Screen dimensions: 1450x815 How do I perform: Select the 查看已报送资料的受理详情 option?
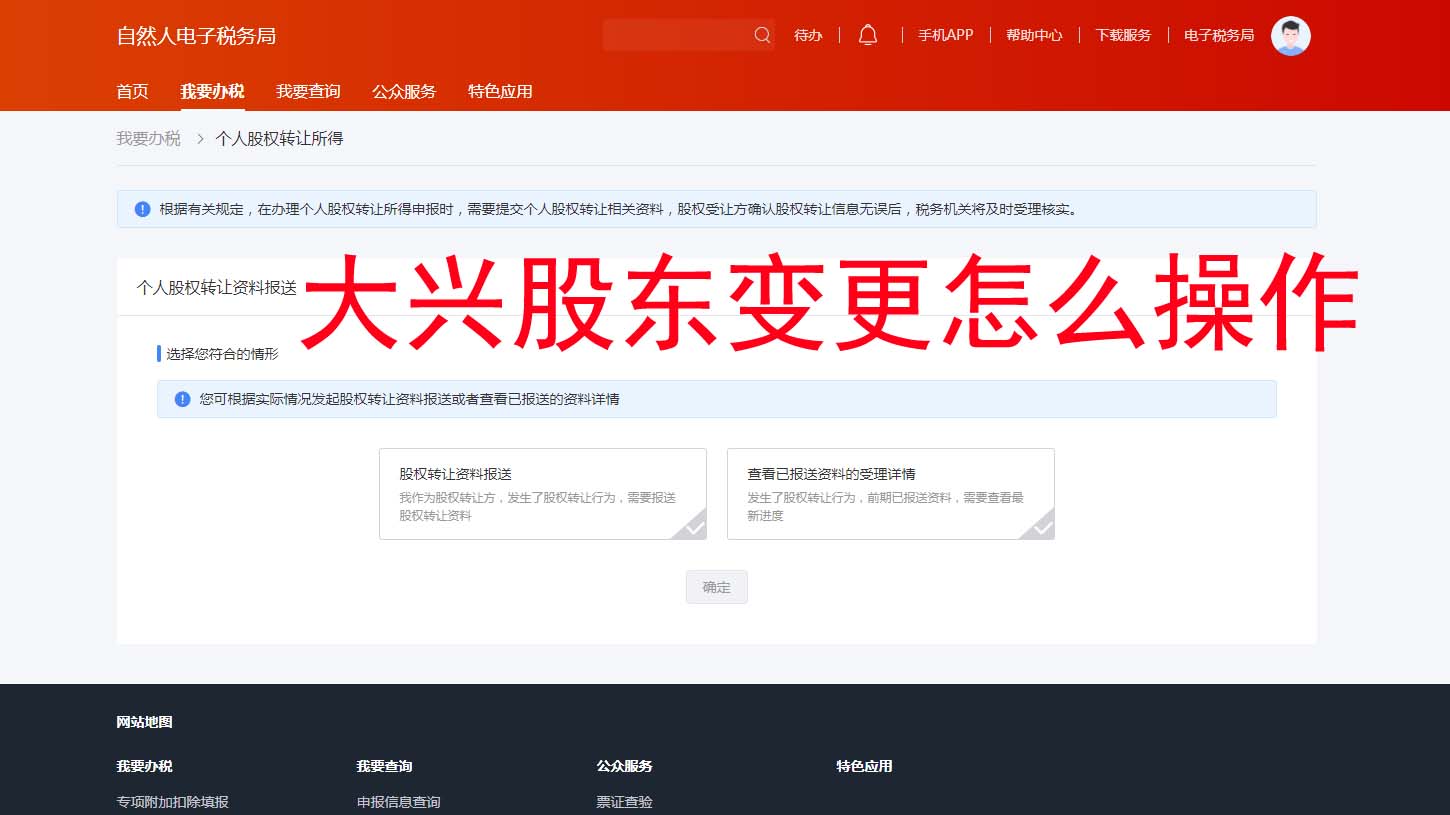[891, 493]
